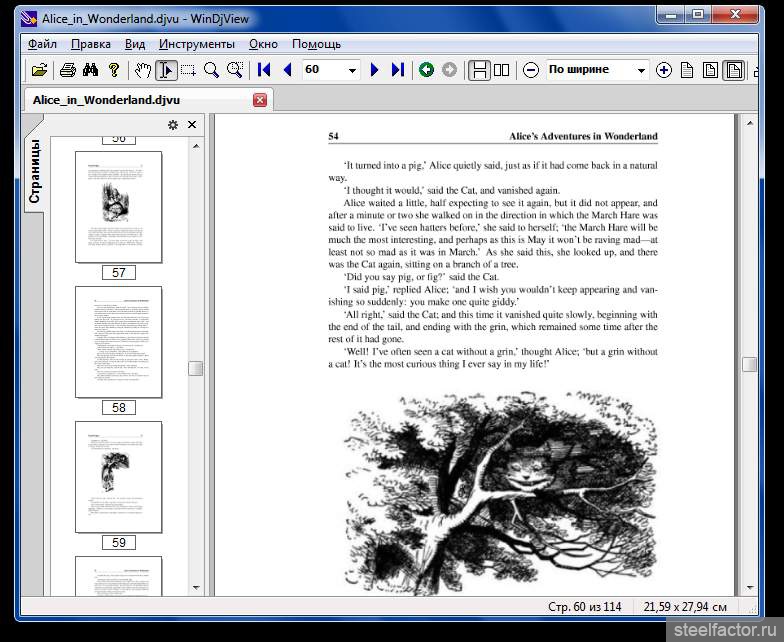
Task: Open the 'По ширине' zoom dropdown
Action: [641, 70]
